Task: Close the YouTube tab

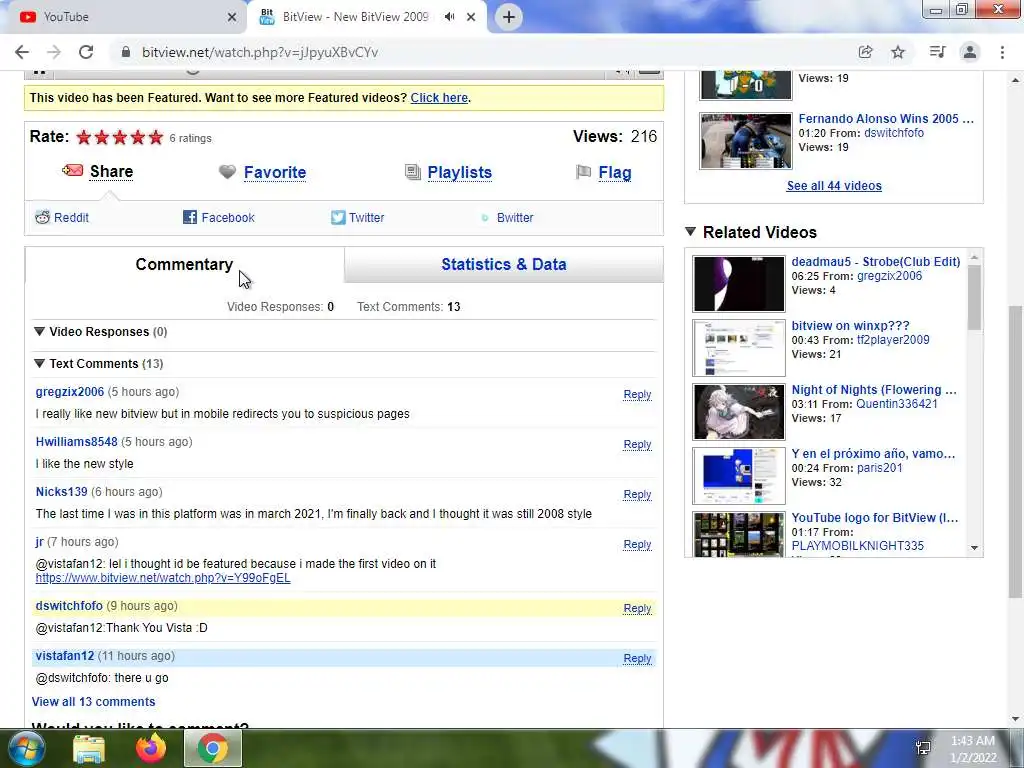Action: pyautogui.click(x=232, y=17)
